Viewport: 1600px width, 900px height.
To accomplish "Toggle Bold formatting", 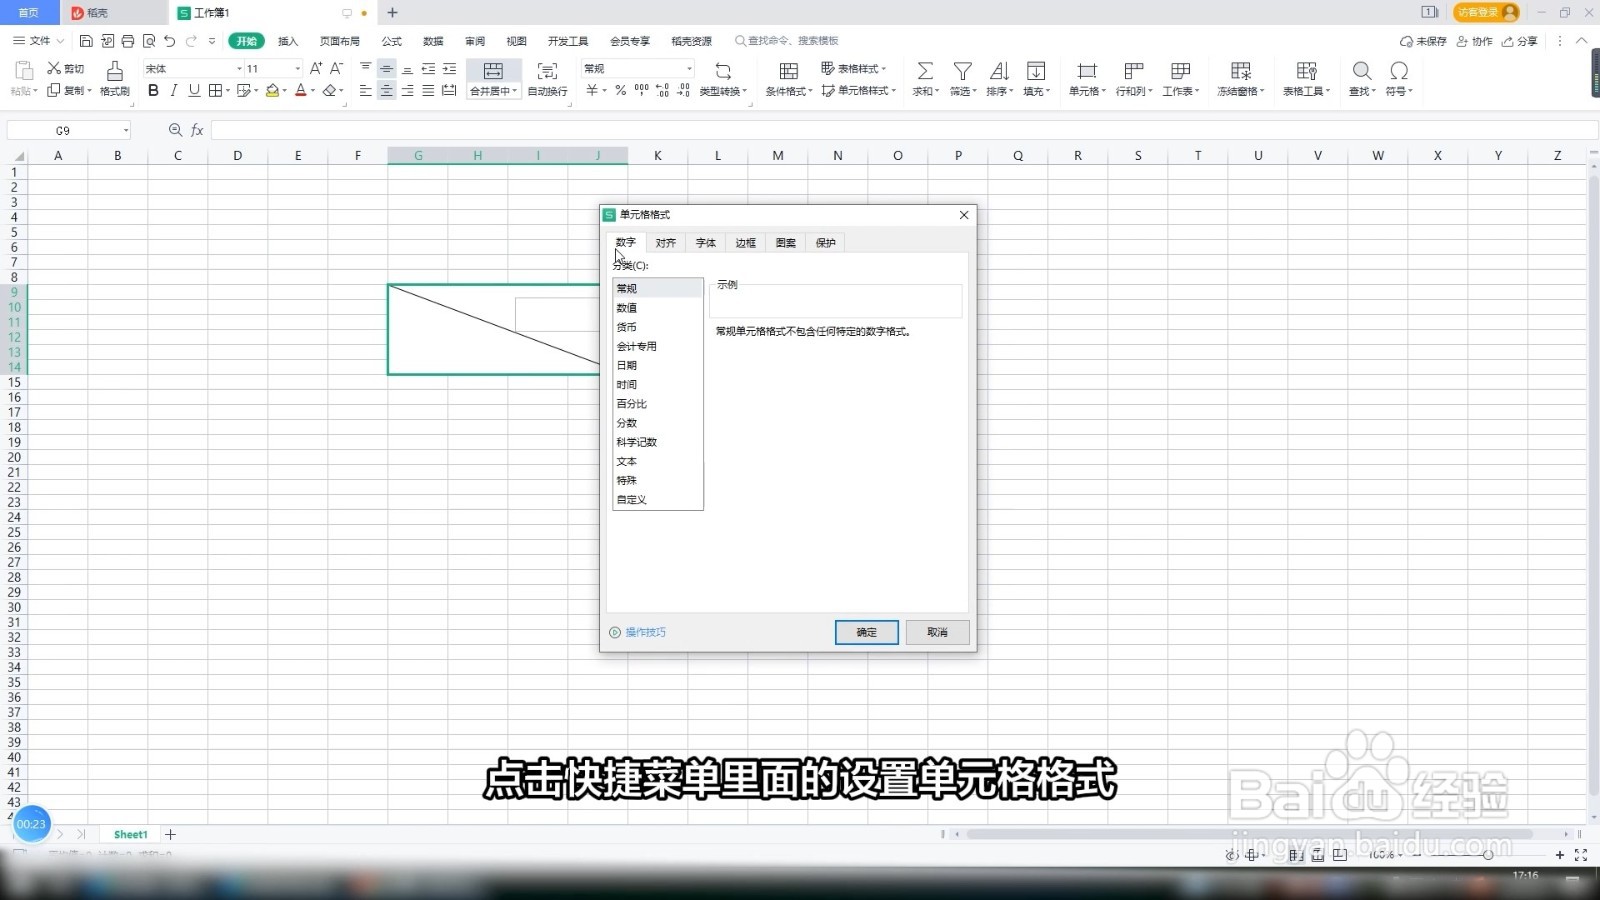I will [x=153, y=90].
